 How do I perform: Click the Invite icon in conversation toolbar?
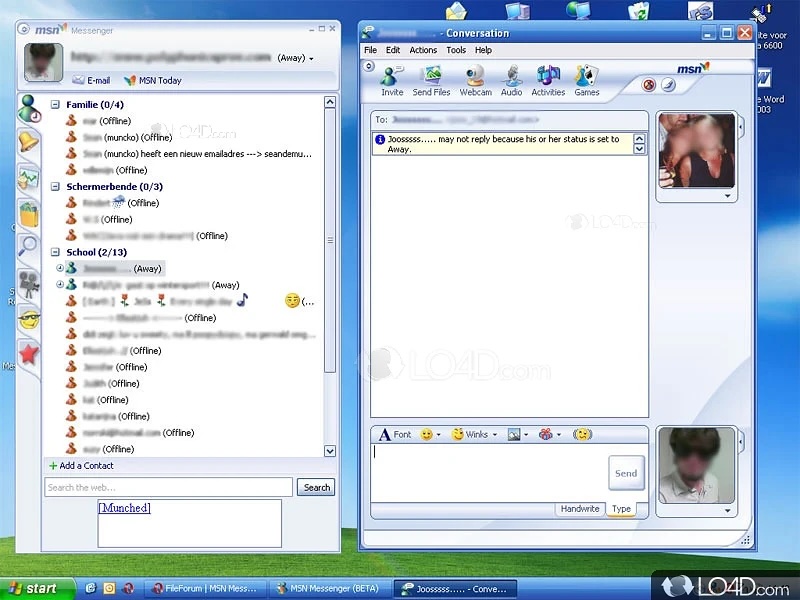pos(392,78)
